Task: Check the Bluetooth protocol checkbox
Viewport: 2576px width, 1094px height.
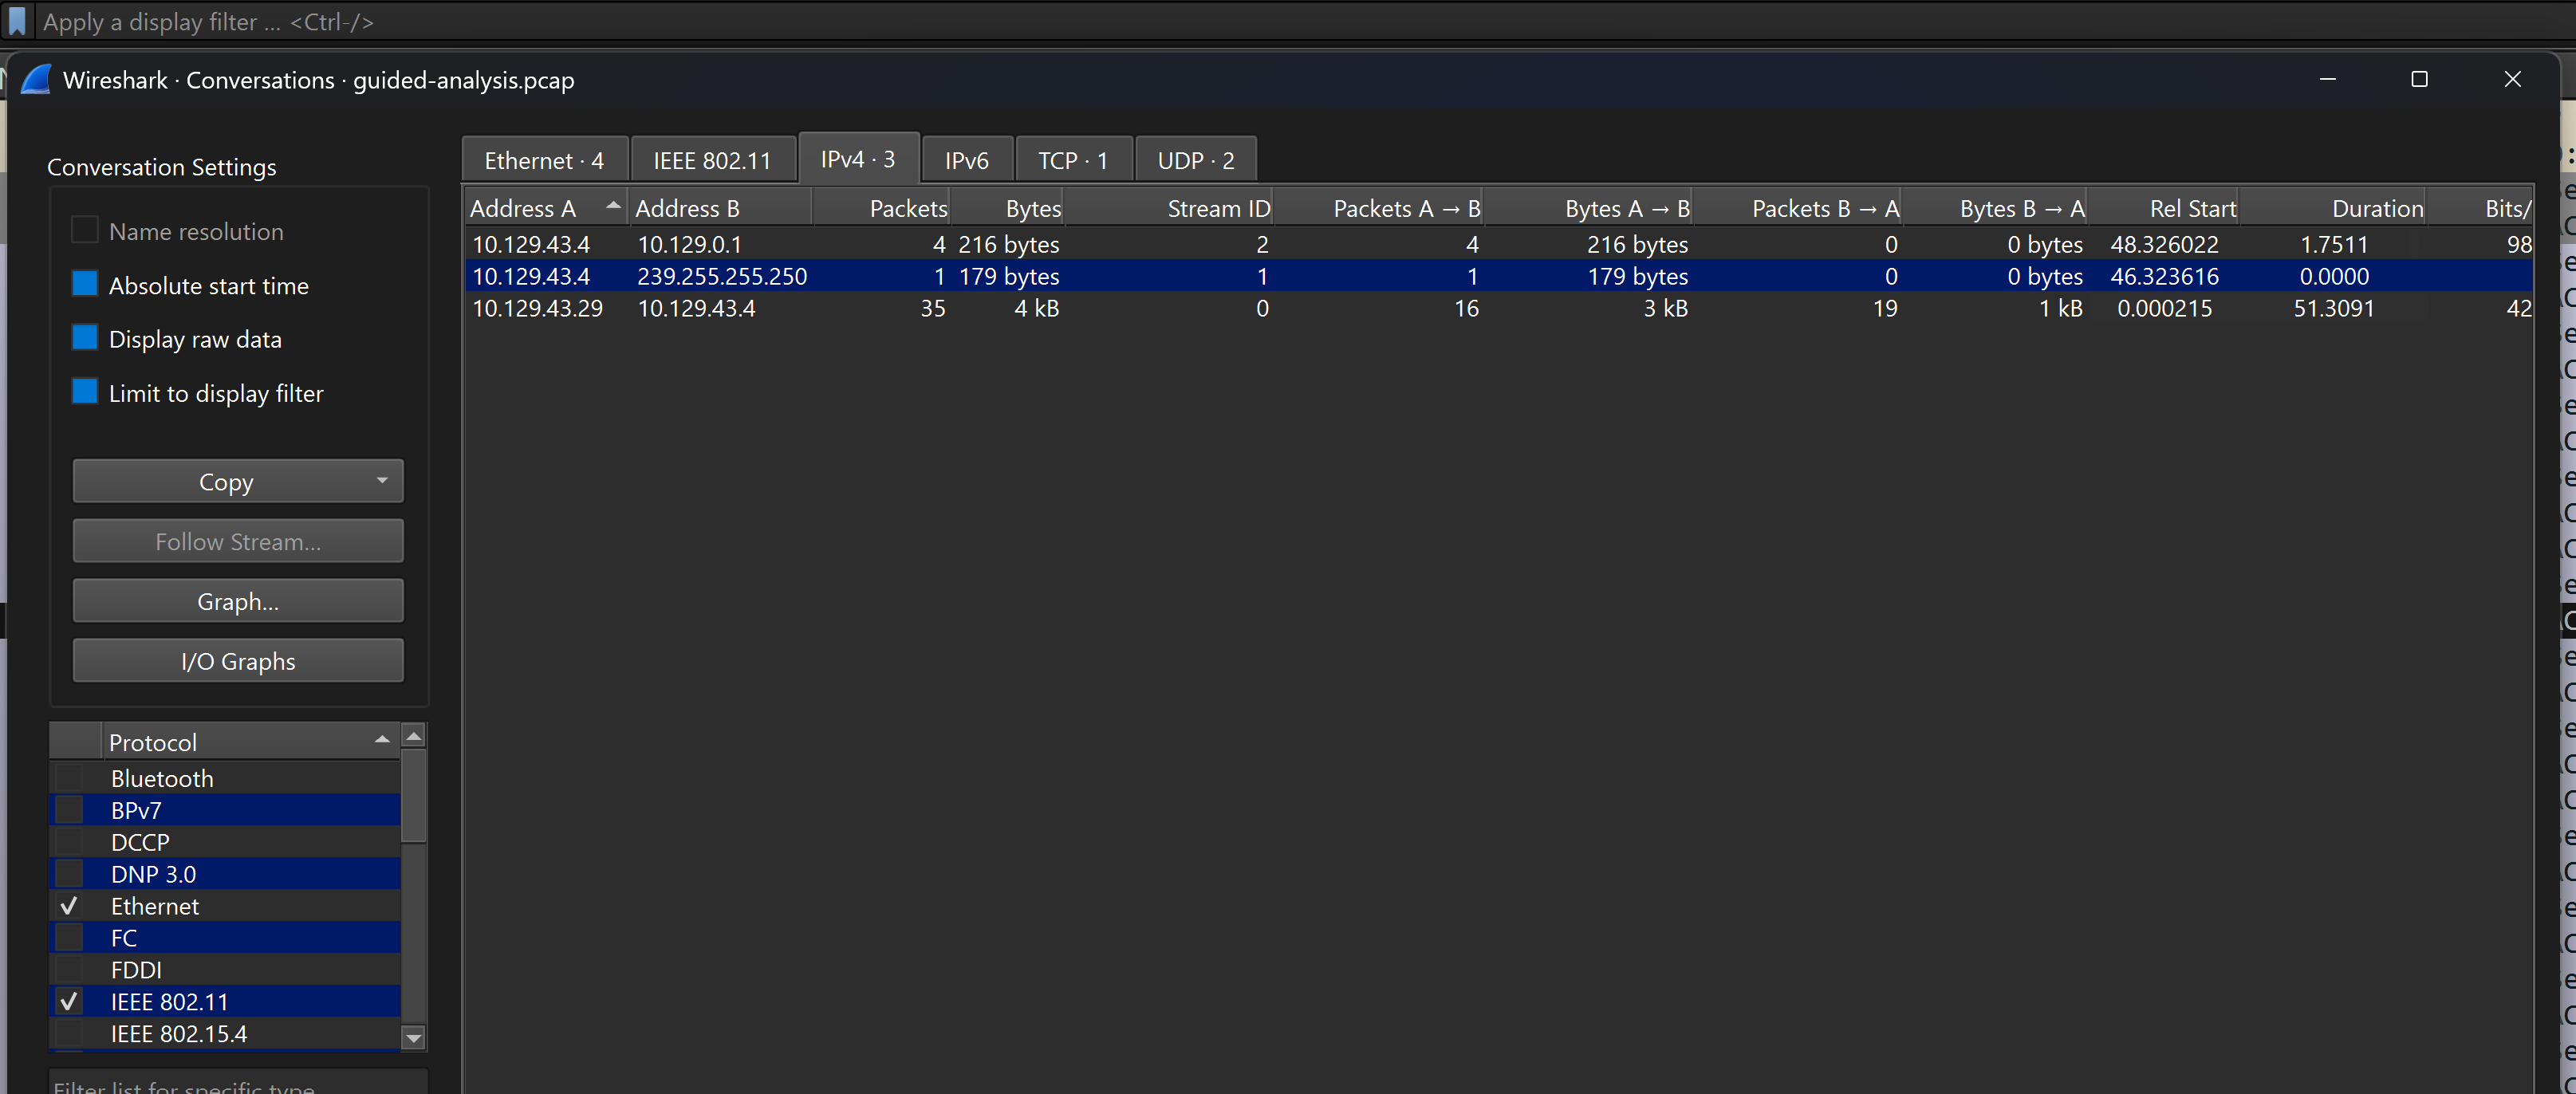Action: click(69, 778)
